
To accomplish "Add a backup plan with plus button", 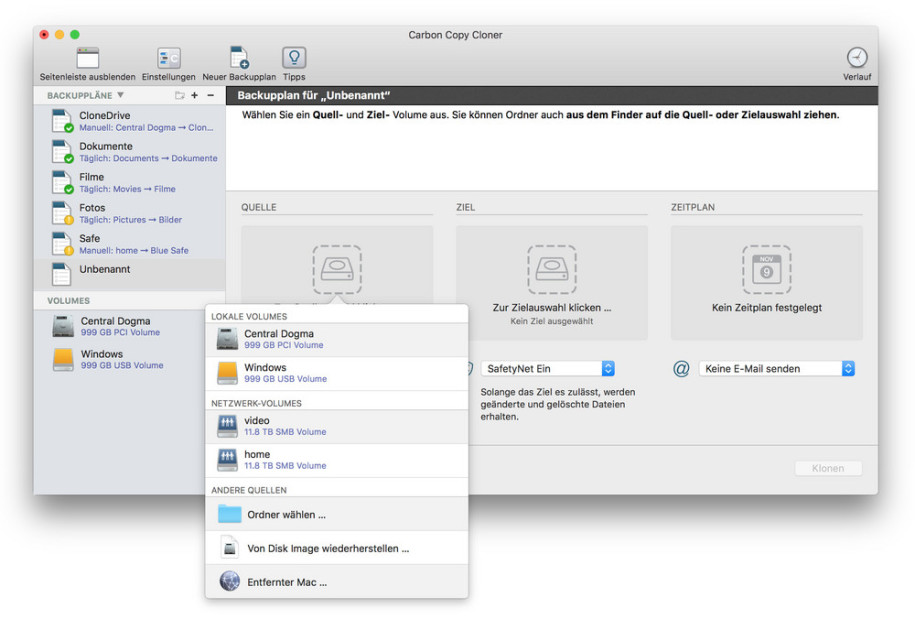I will 194,95.
